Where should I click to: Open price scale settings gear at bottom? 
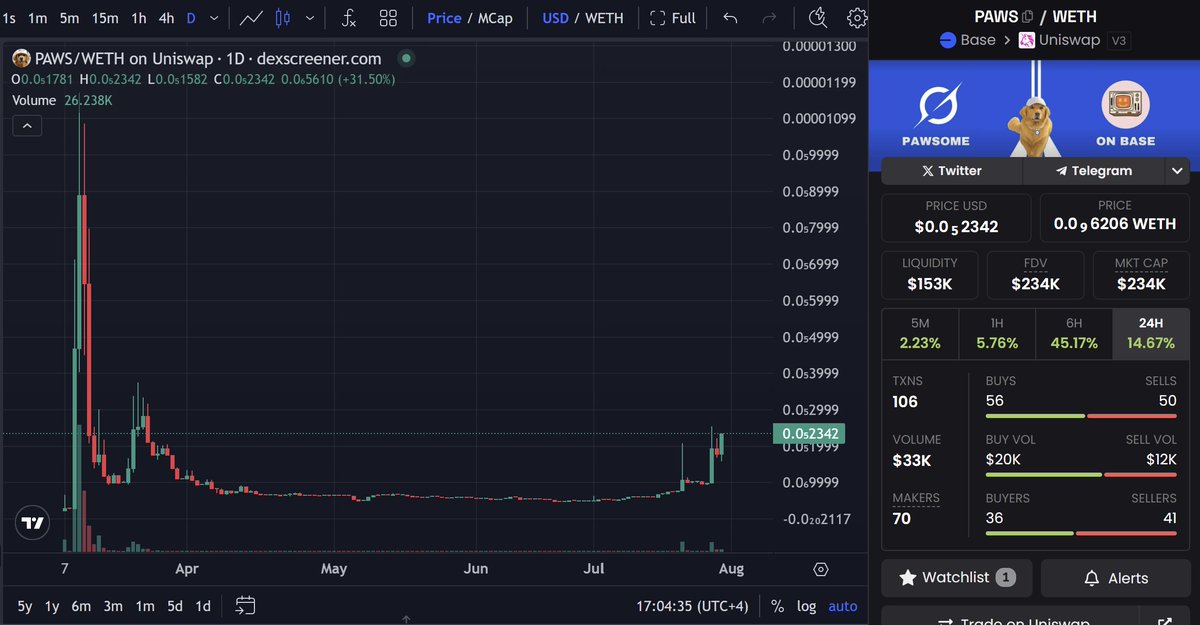click(x=821, y=569)
